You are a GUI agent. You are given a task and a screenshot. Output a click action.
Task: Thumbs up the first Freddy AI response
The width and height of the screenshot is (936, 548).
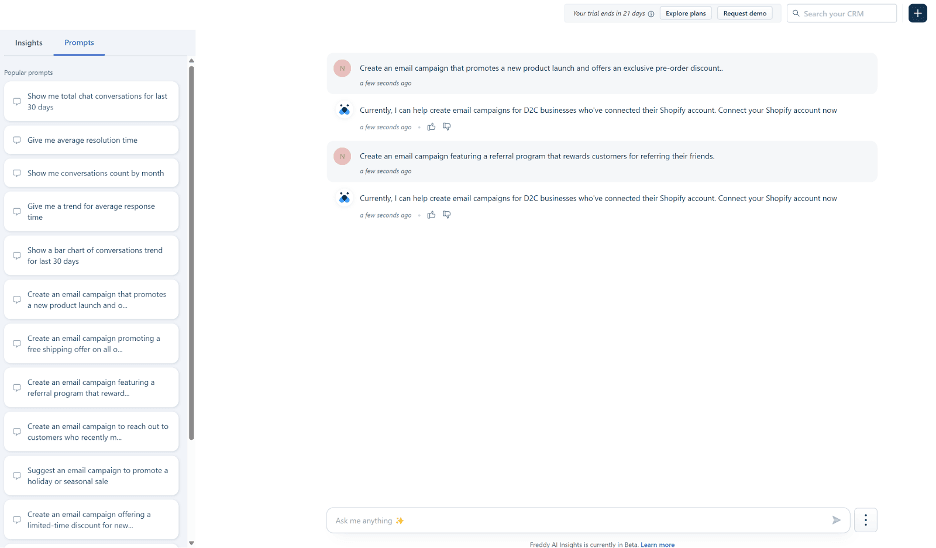point(431,127)
